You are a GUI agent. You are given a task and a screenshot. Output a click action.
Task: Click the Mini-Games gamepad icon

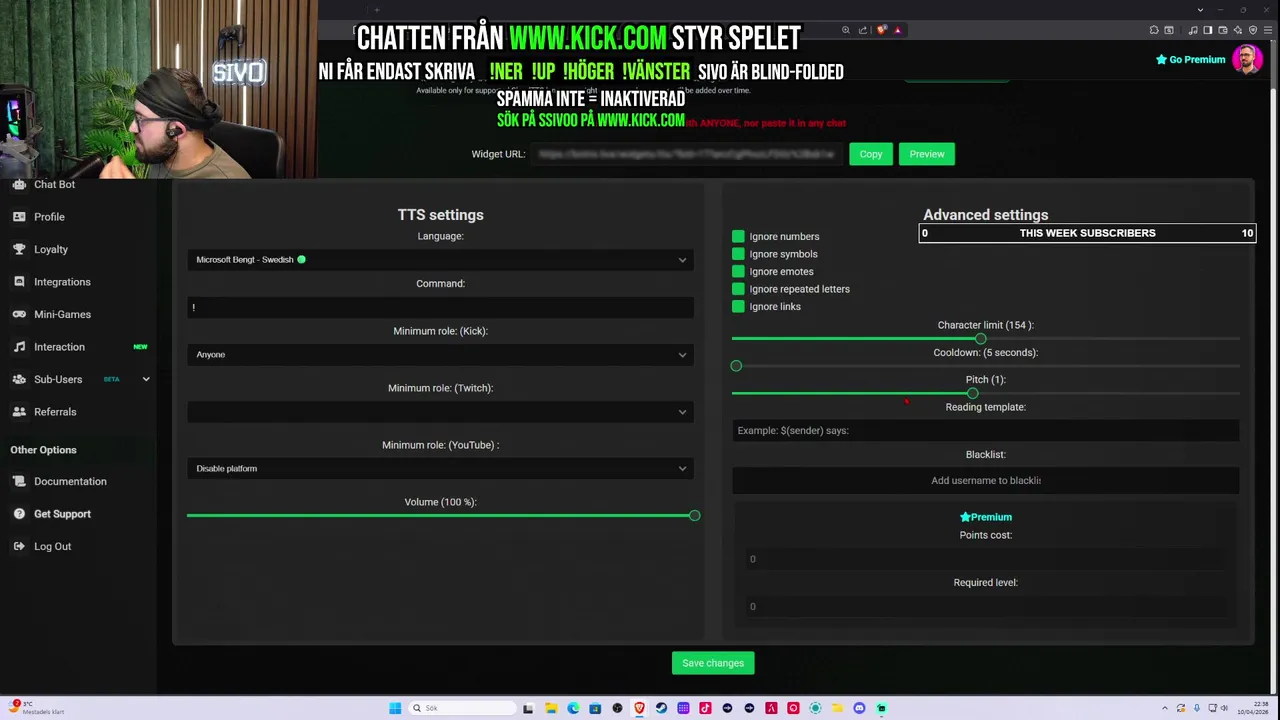coord(19,314)
